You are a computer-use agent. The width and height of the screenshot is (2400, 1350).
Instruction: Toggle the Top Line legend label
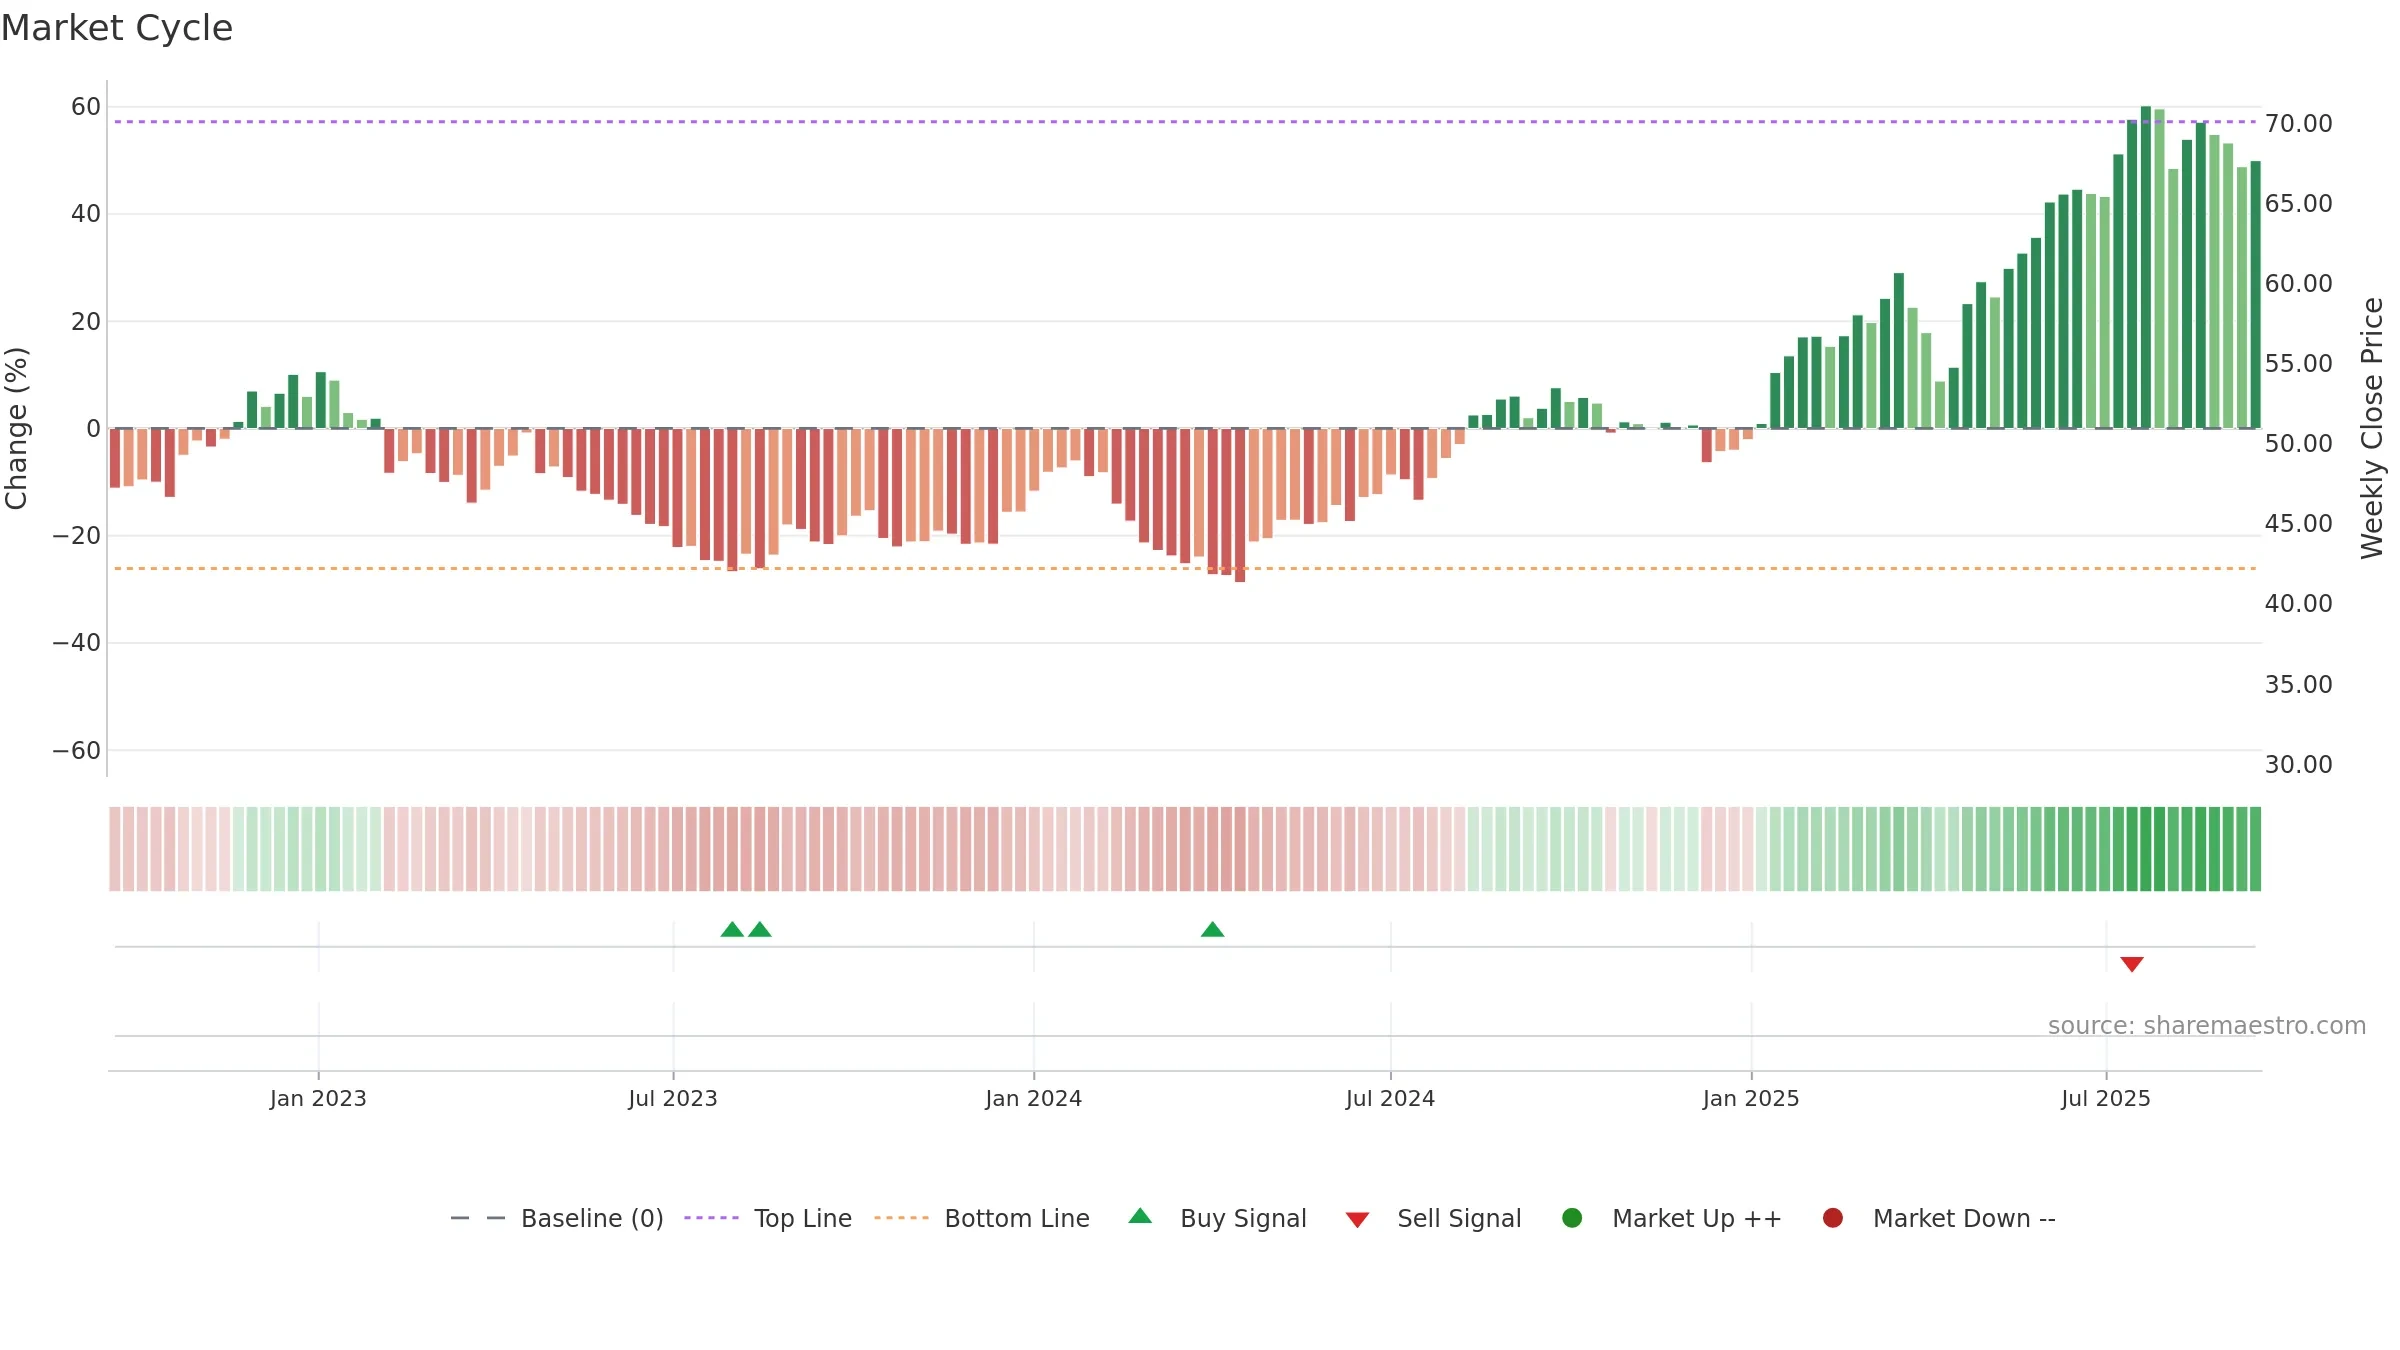pos(803,1218)
